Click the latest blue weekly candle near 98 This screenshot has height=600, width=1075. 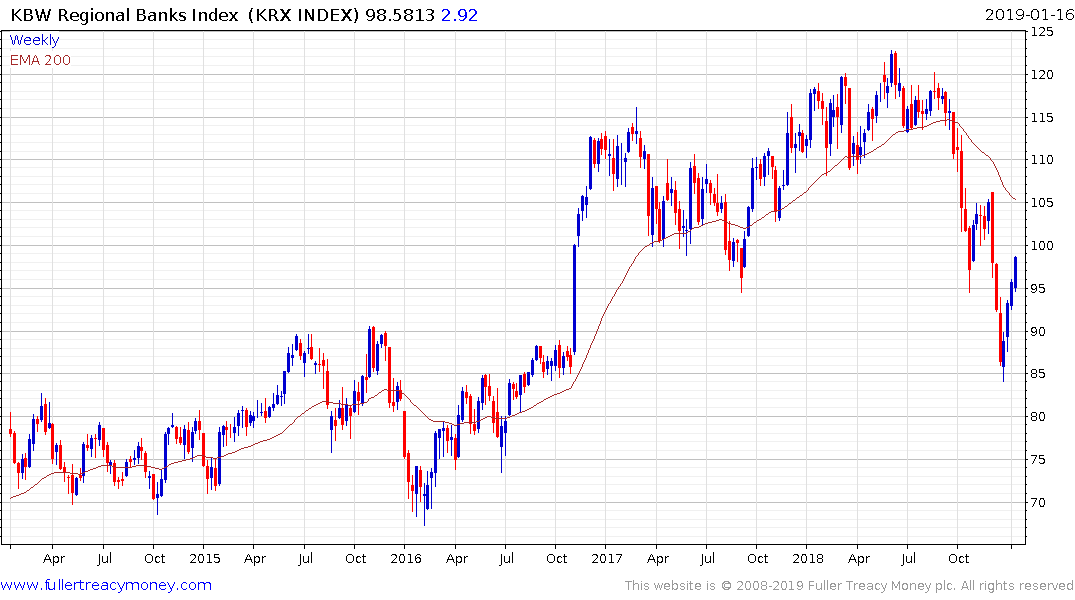pyautogui.click(x=1015, y=273)
